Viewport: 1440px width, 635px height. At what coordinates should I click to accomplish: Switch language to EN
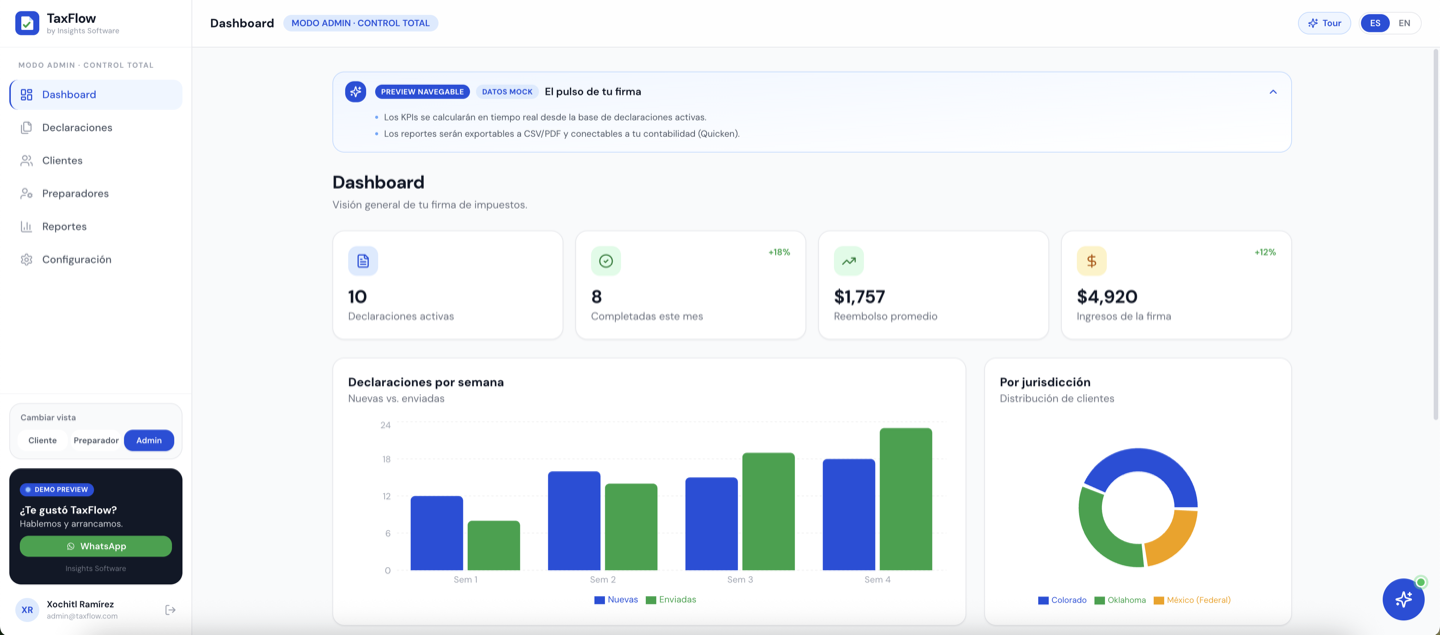tap(1404, 23)
